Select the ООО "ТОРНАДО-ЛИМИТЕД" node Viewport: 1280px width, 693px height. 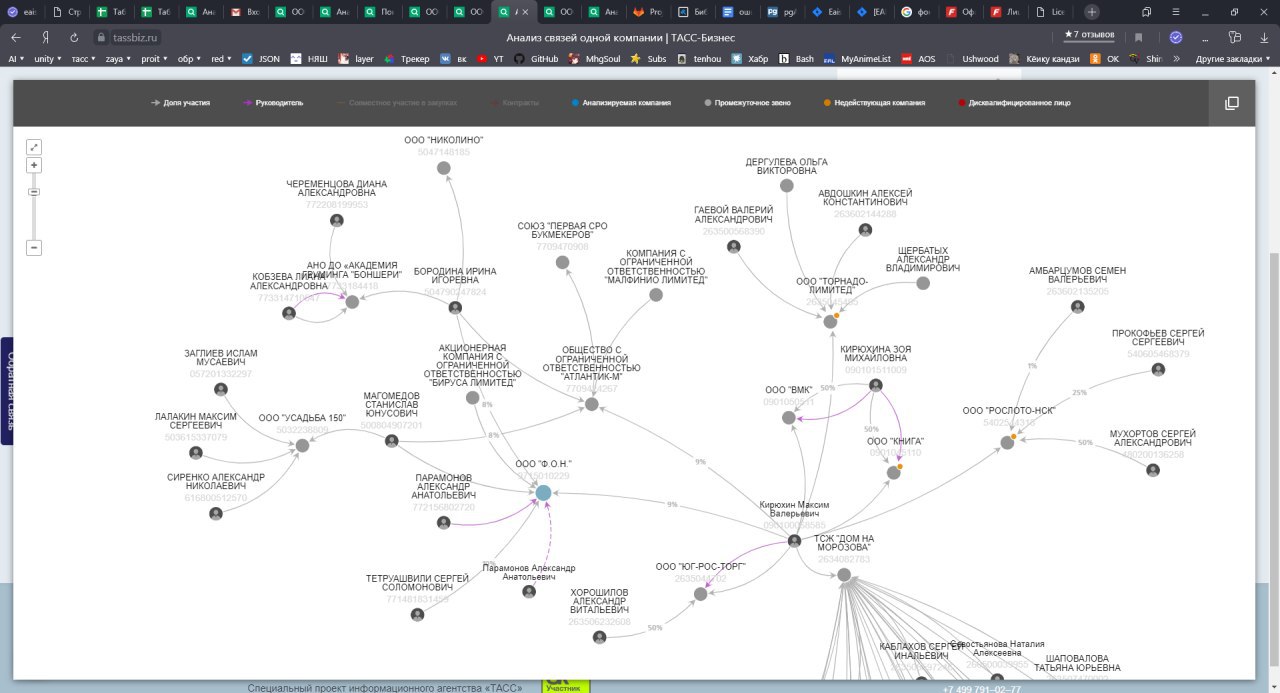coord(830,321)
